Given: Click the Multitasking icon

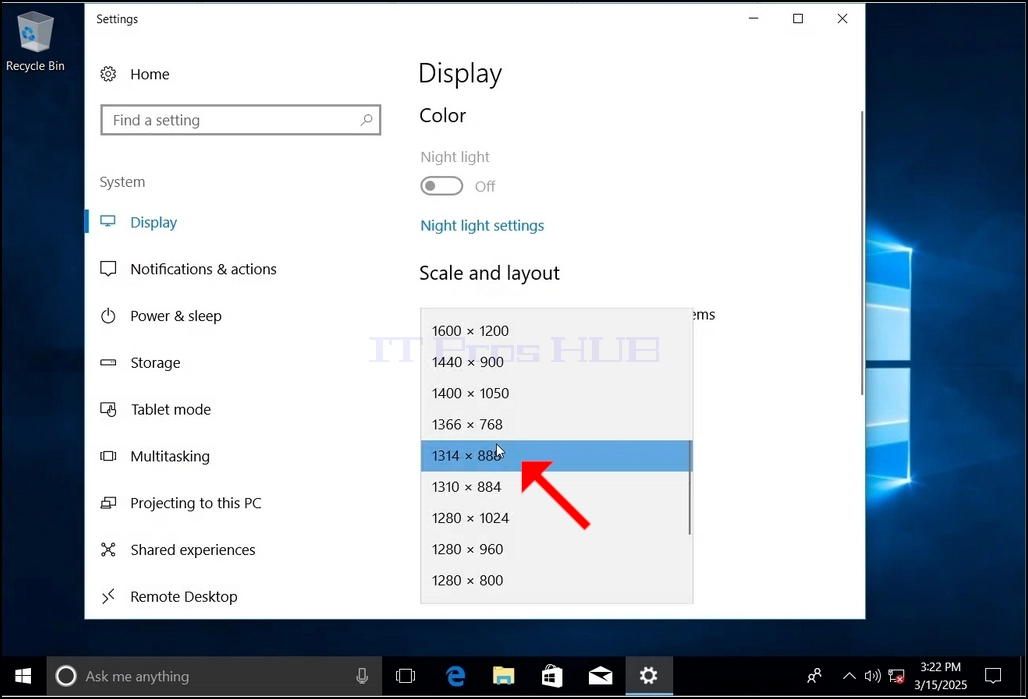Looking at the screenshot, I should pos(108,456).
